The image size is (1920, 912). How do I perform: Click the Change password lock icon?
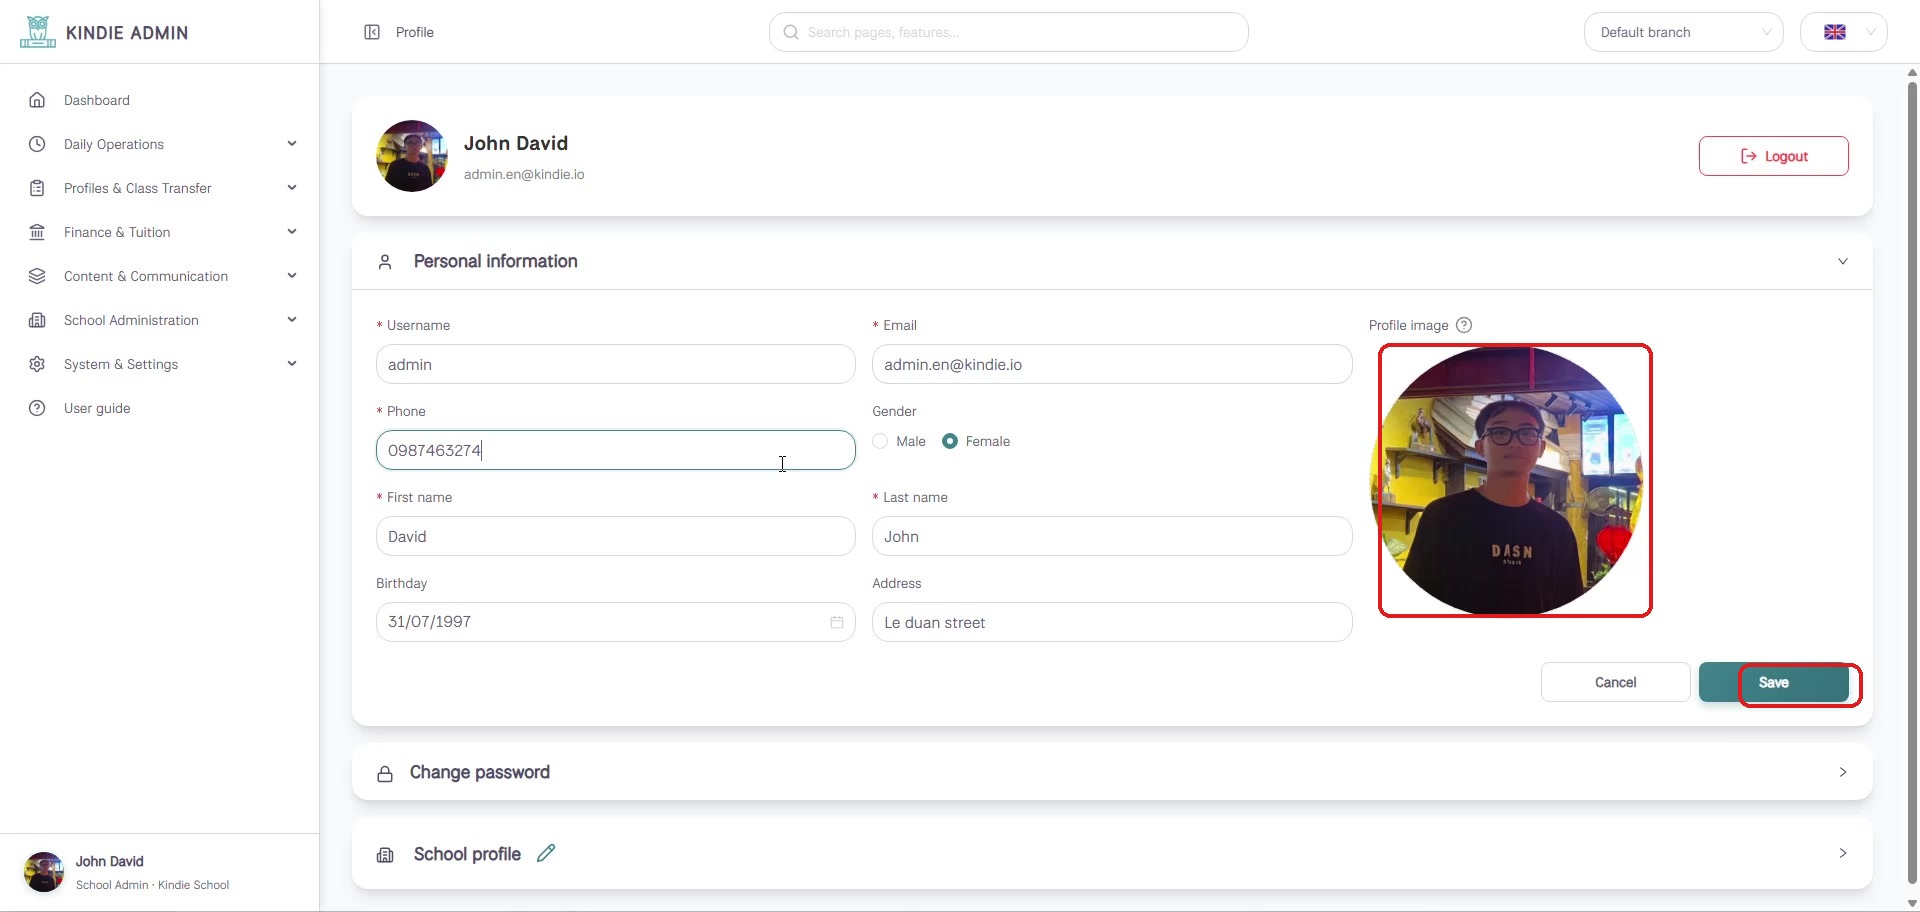385,773
